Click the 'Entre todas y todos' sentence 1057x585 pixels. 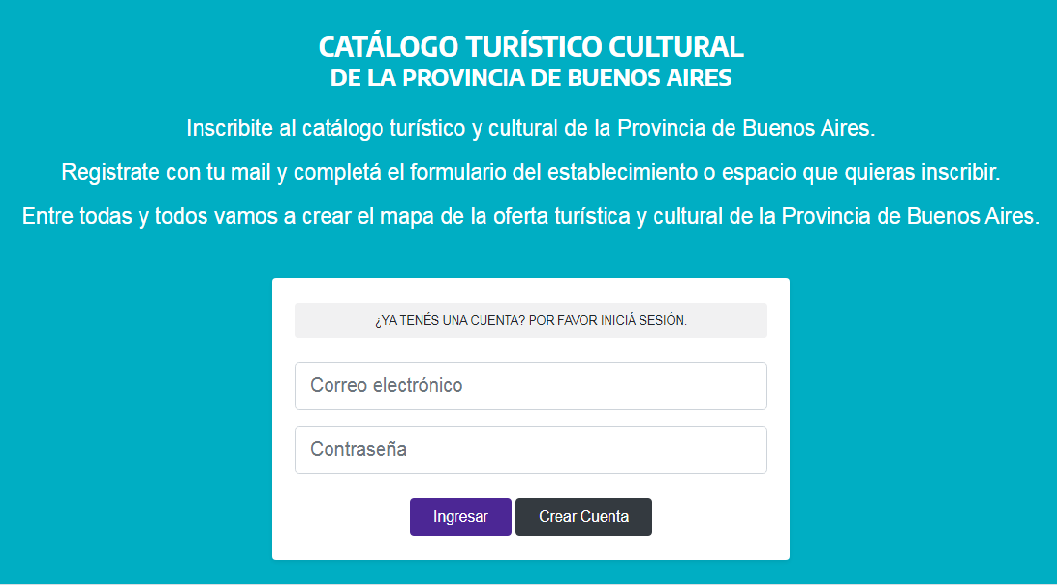pos(530,216)
